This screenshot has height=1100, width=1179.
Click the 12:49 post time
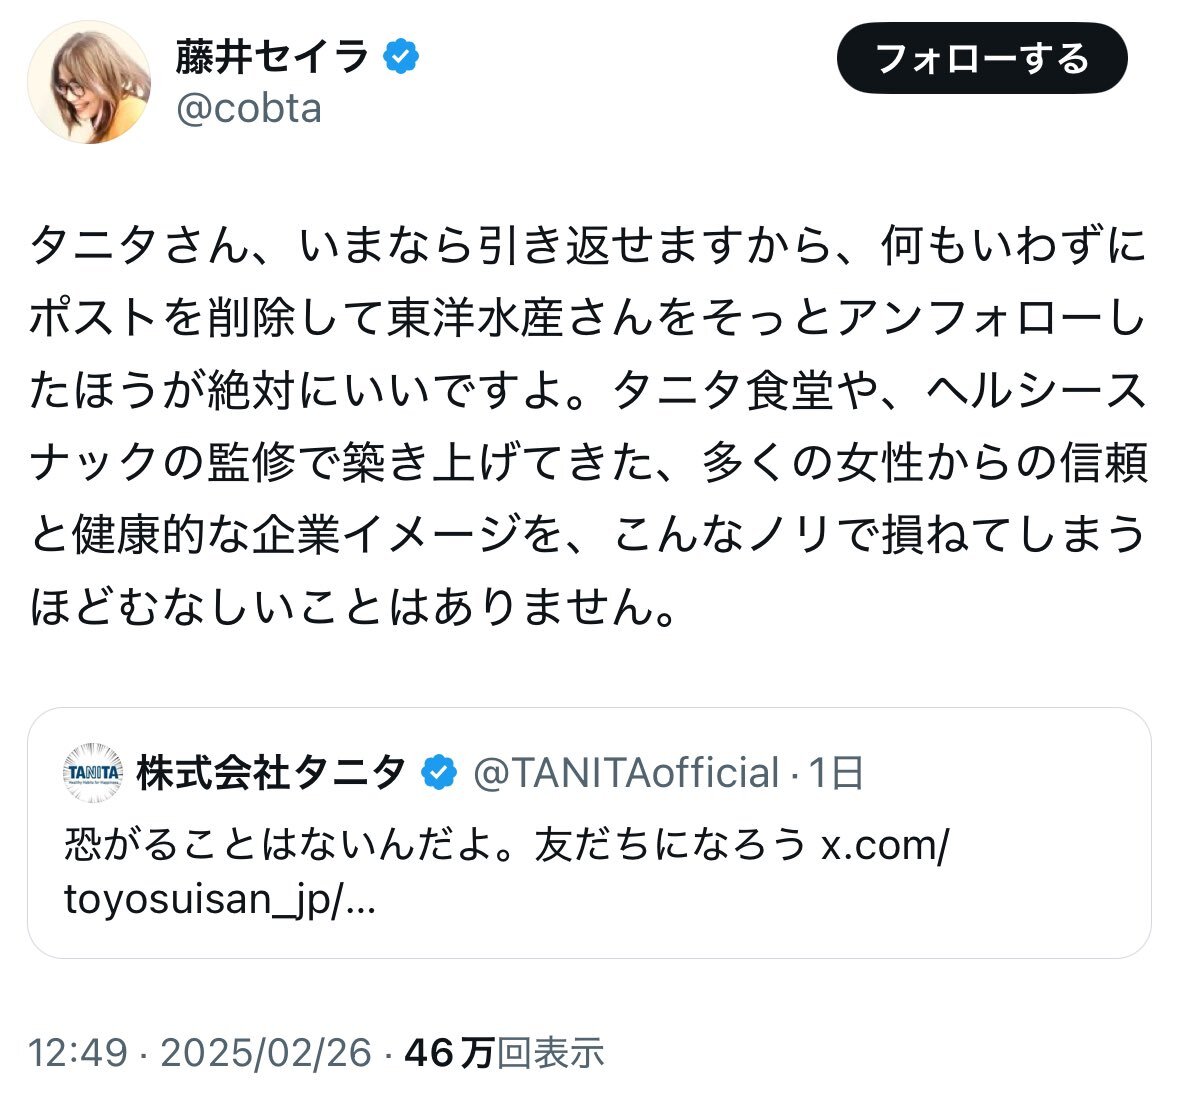pyautogui.click(x=77, y=1052)
